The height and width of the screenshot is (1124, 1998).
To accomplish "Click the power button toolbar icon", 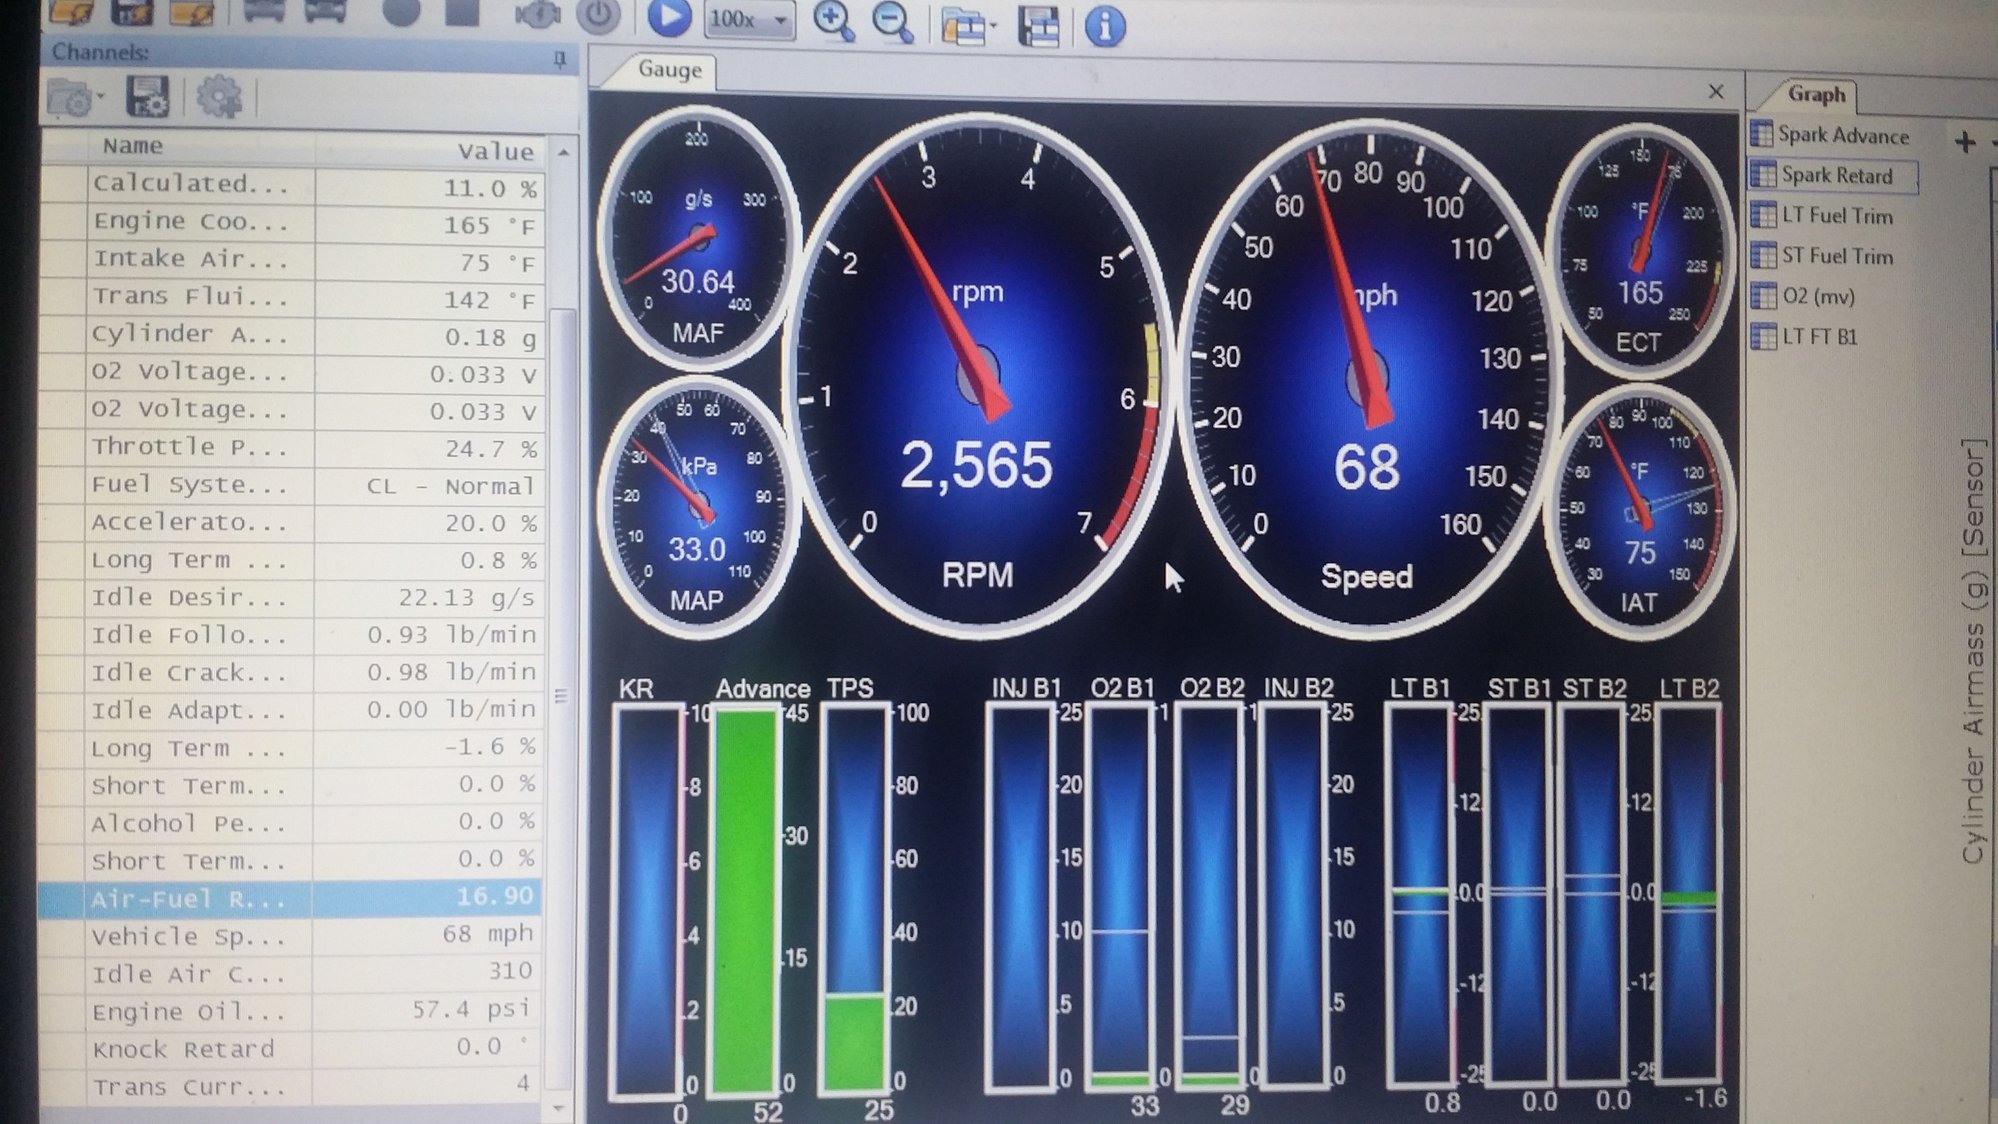I will tap(598, 16).
